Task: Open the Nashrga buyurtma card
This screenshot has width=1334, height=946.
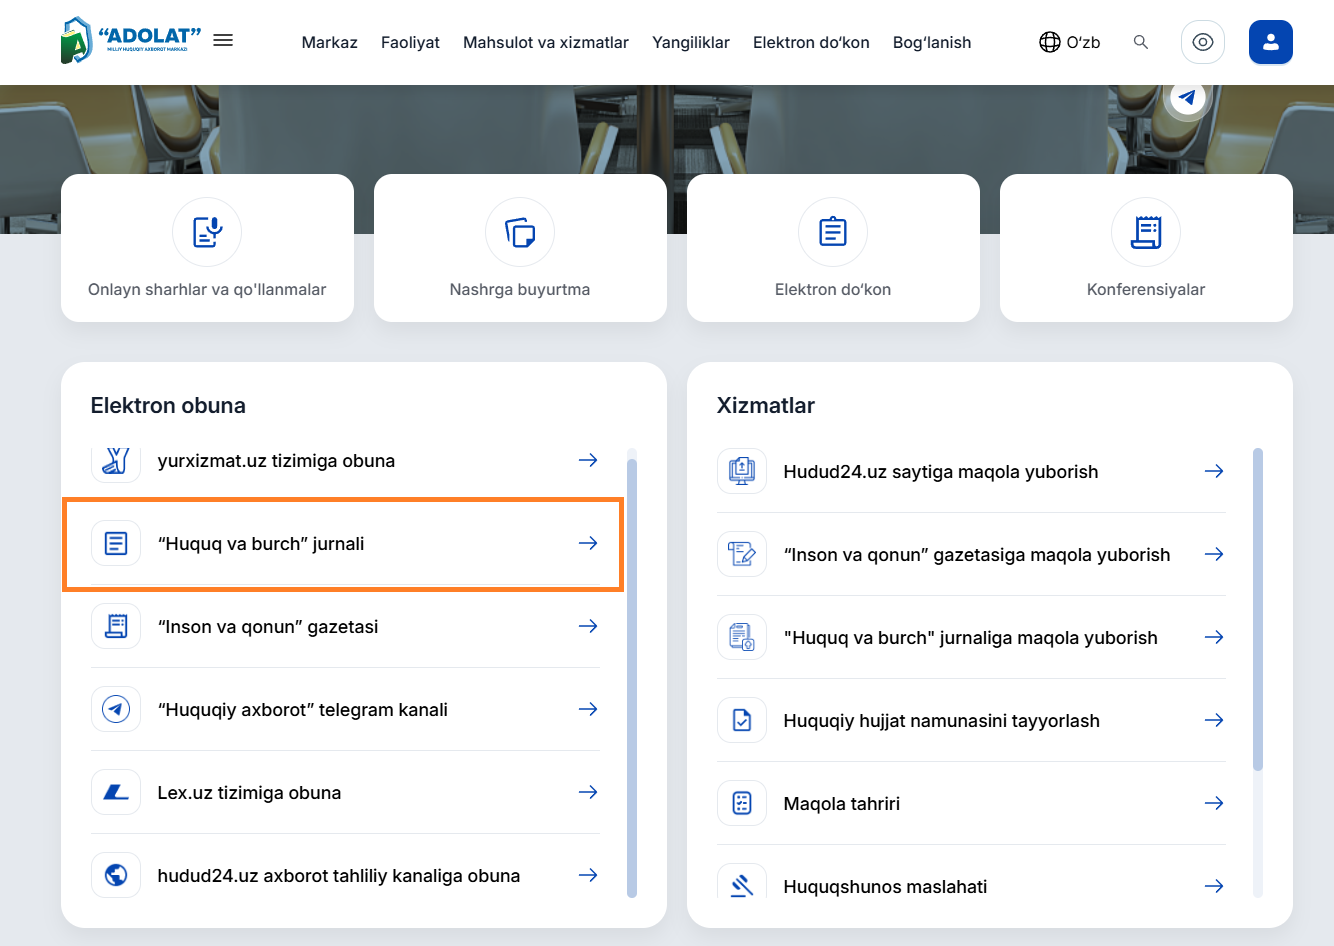Action: [x=520, y=248]
